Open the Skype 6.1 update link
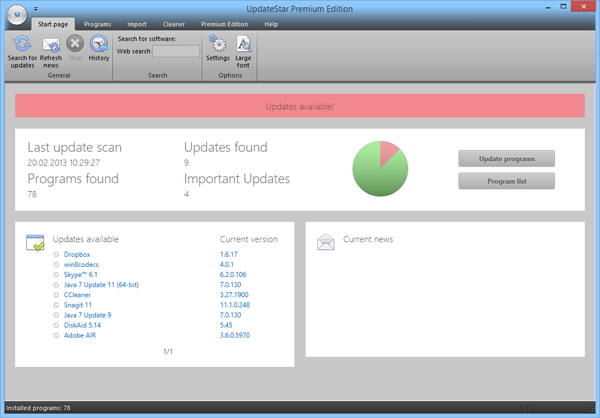This screenshot has width=600, height=418. click(x=81, y=274)
